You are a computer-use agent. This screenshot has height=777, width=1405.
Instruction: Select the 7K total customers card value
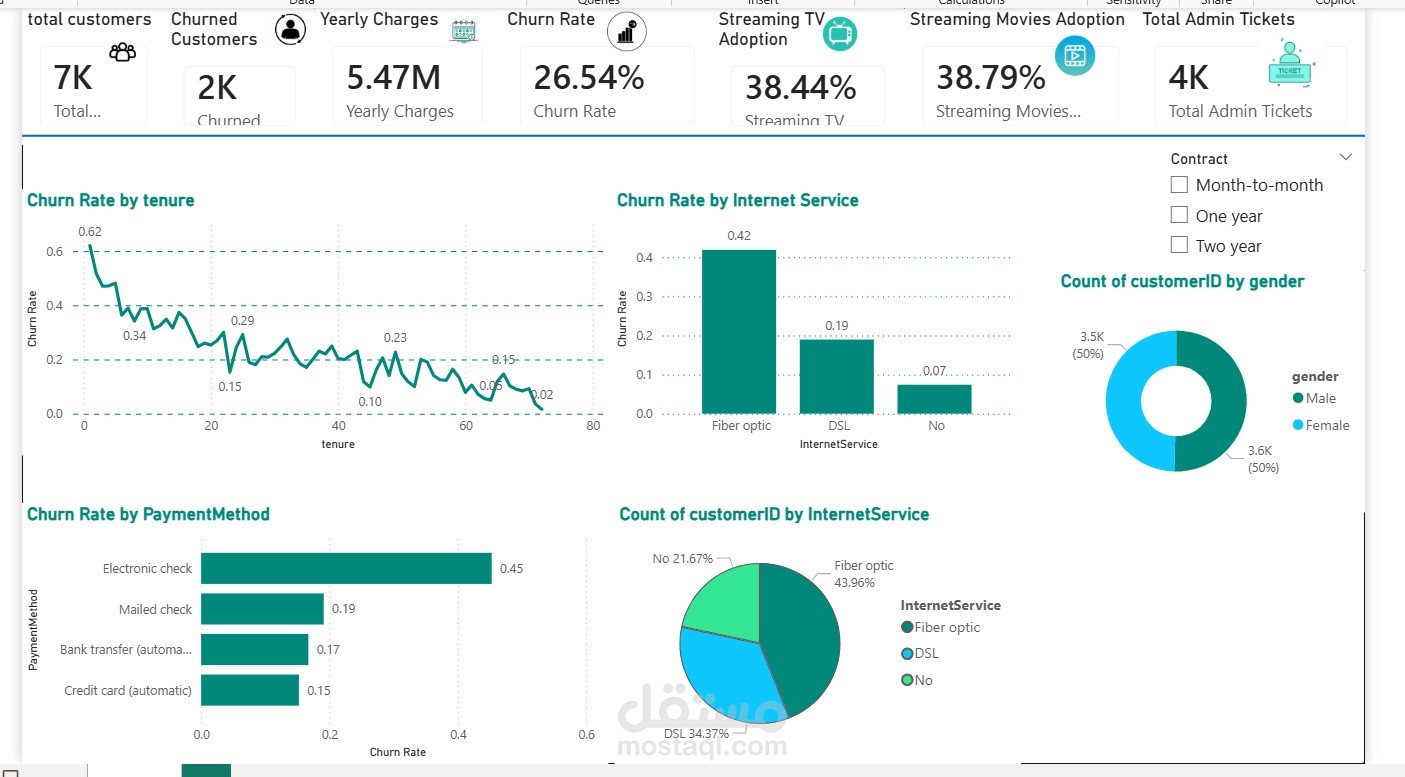click(x=73, y=77)
